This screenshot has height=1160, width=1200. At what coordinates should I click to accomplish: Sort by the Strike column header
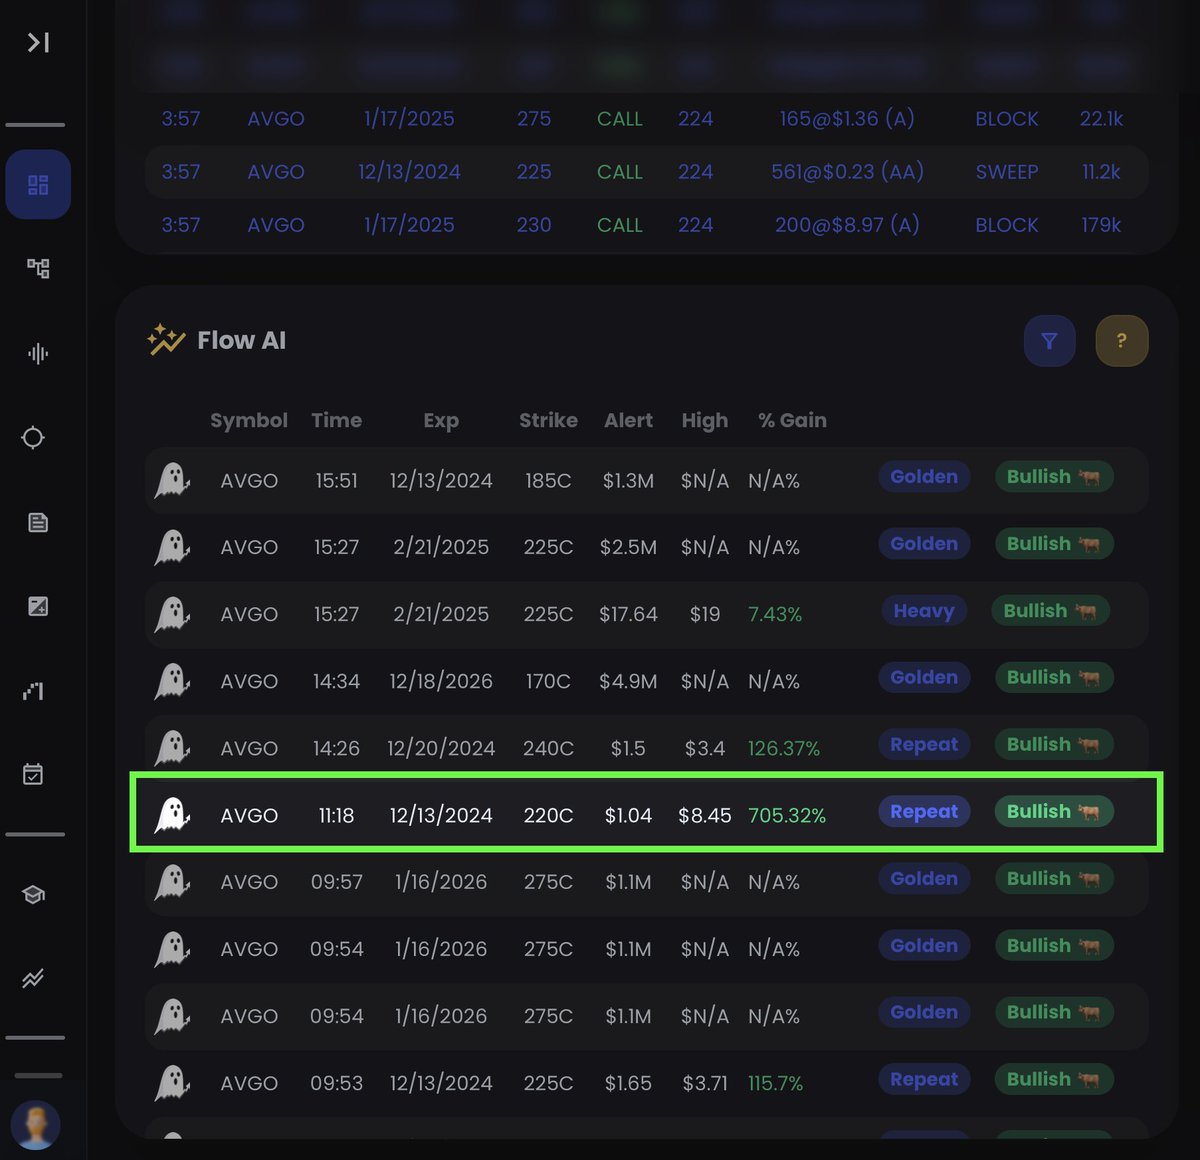pos(548,420)
